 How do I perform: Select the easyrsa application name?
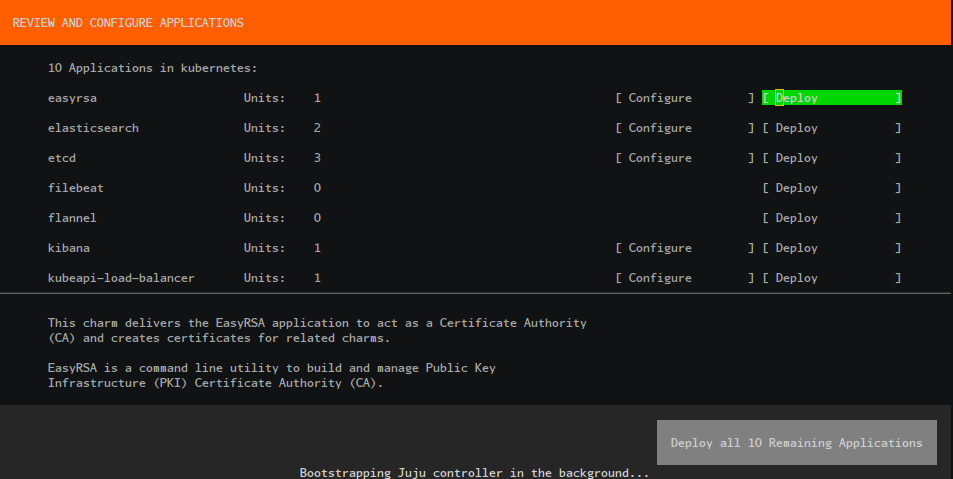tap(72, 98)
